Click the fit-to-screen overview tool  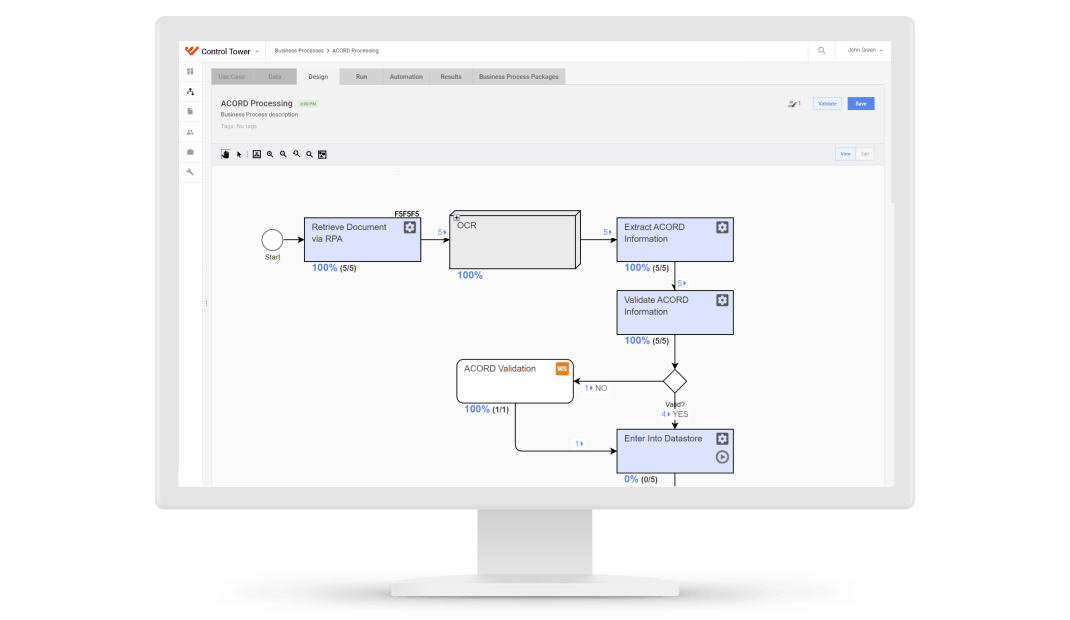tap(323, 154)
